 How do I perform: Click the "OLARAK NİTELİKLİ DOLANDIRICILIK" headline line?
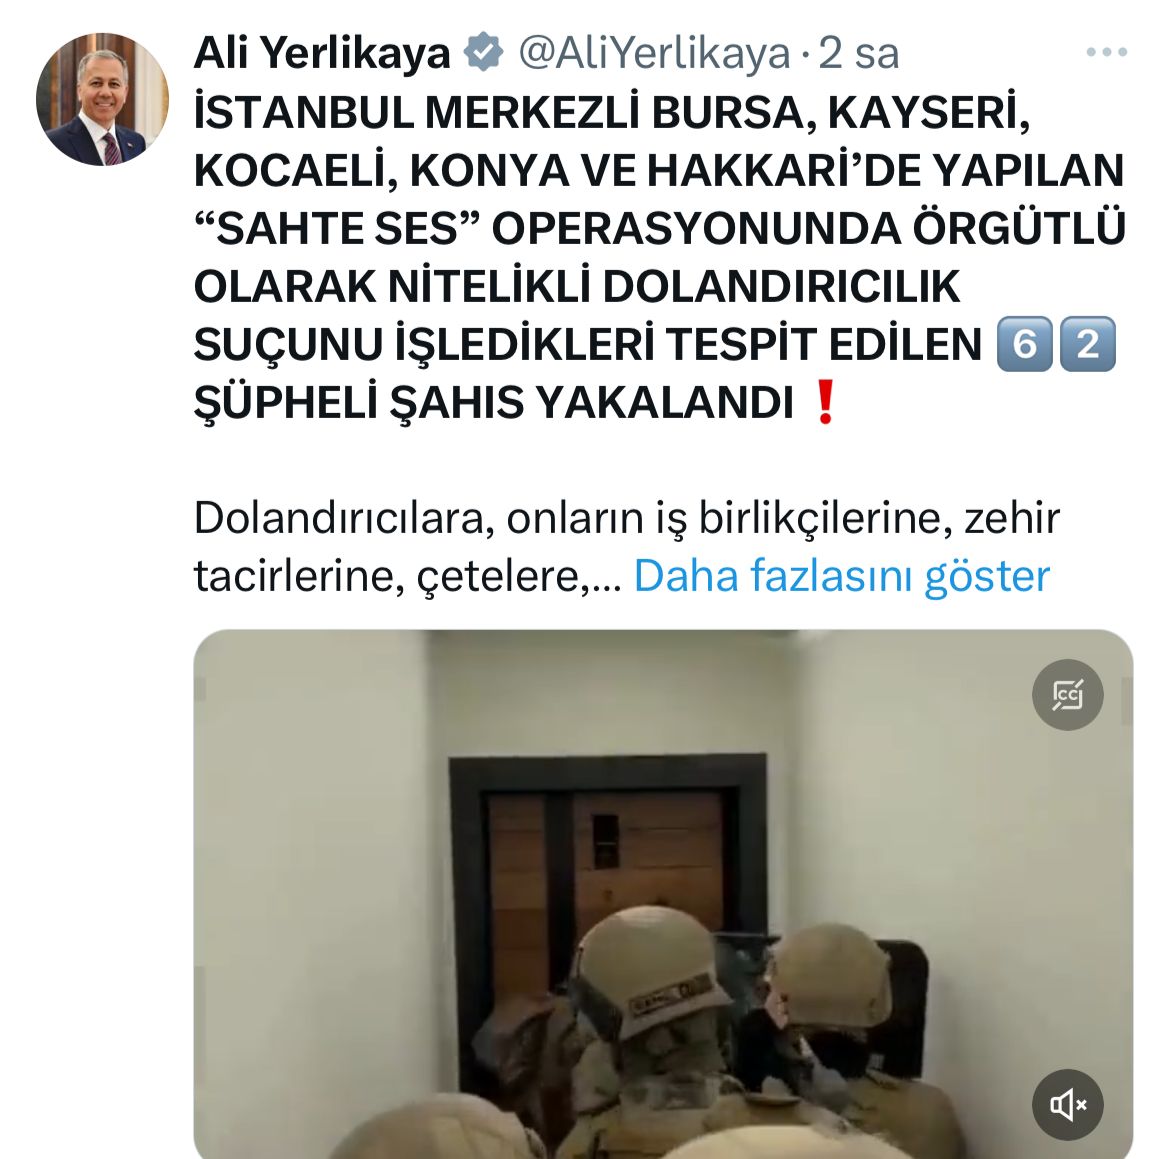click(577, 286)
